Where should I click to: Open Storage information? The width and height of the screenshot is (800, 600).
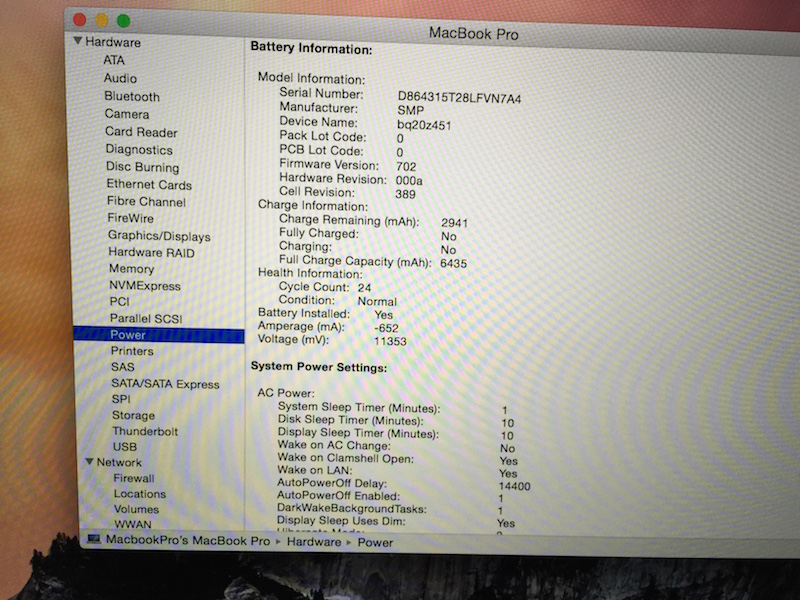point(133,415)
